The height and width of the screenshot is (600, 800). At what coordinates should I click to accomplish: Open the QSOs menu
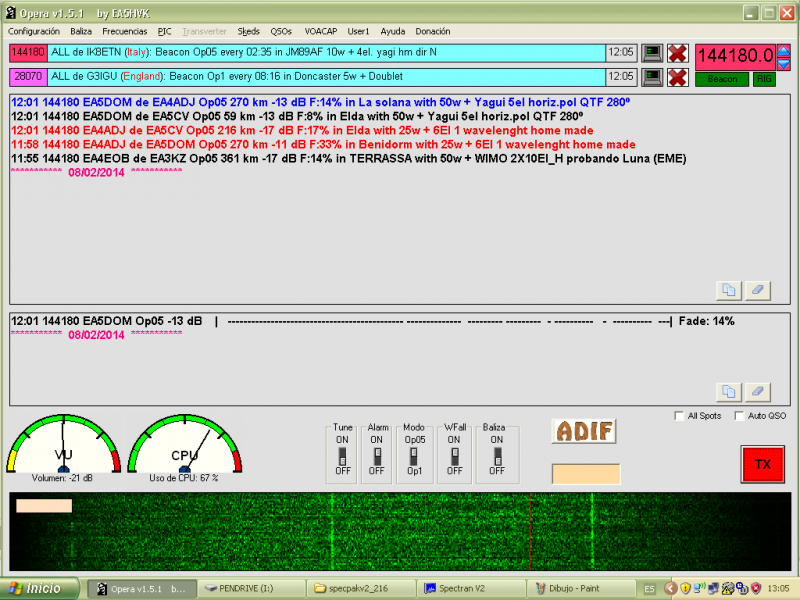pos(281,32)
